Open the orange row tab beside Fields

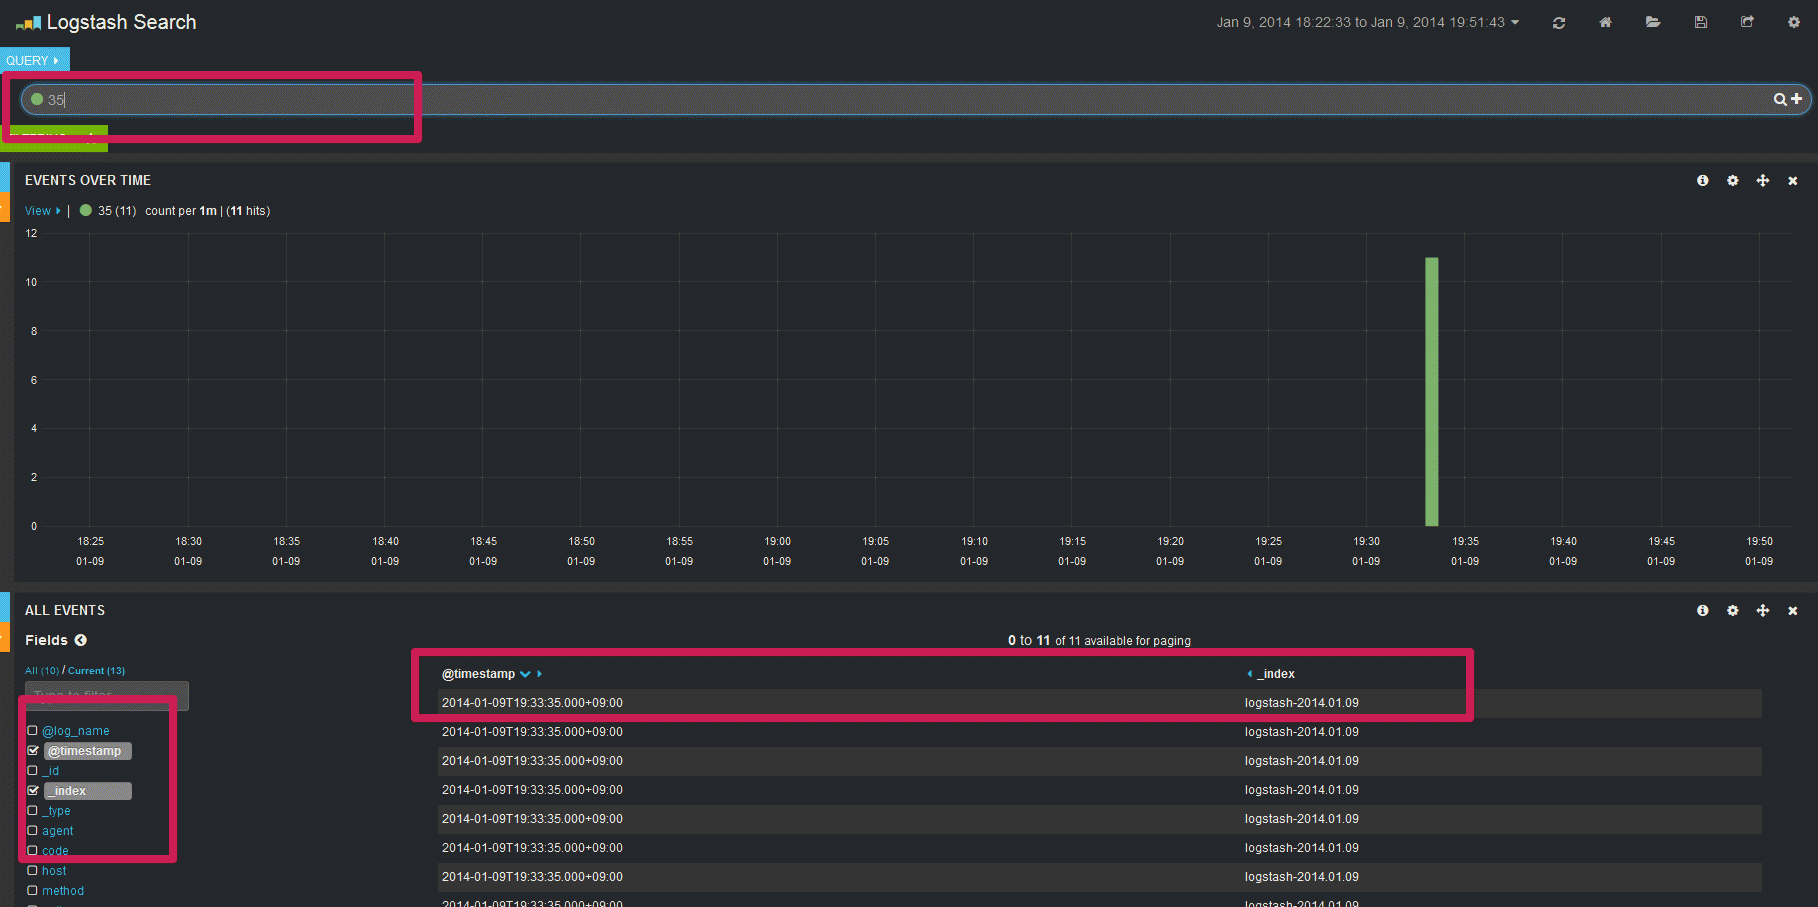pos(5,637)
